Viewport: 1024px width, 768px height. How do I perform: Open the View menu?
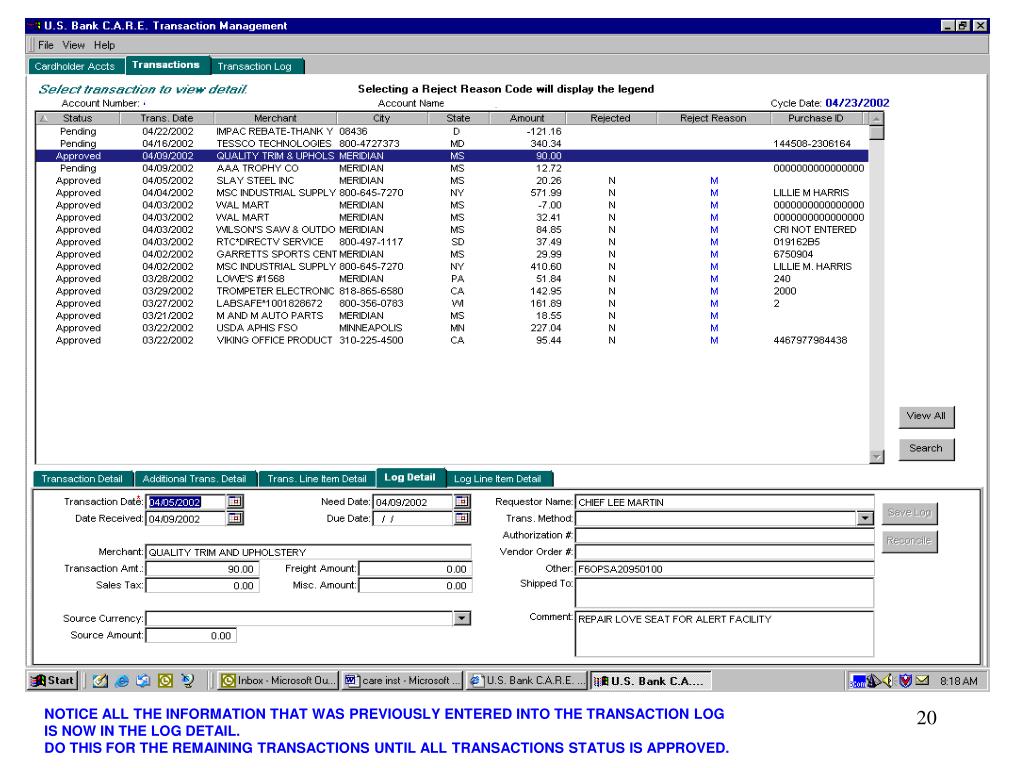[74, 45]
